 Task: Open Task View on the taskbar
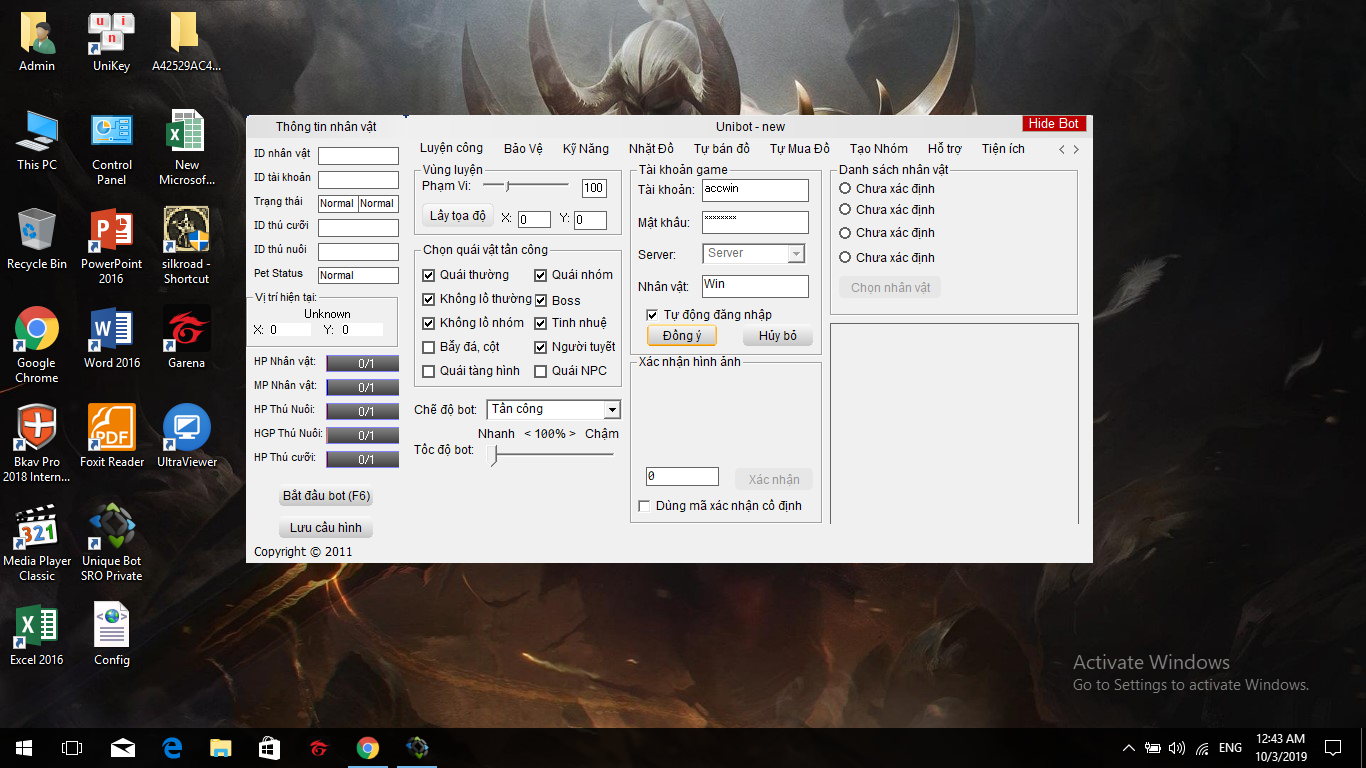(72, 748)
